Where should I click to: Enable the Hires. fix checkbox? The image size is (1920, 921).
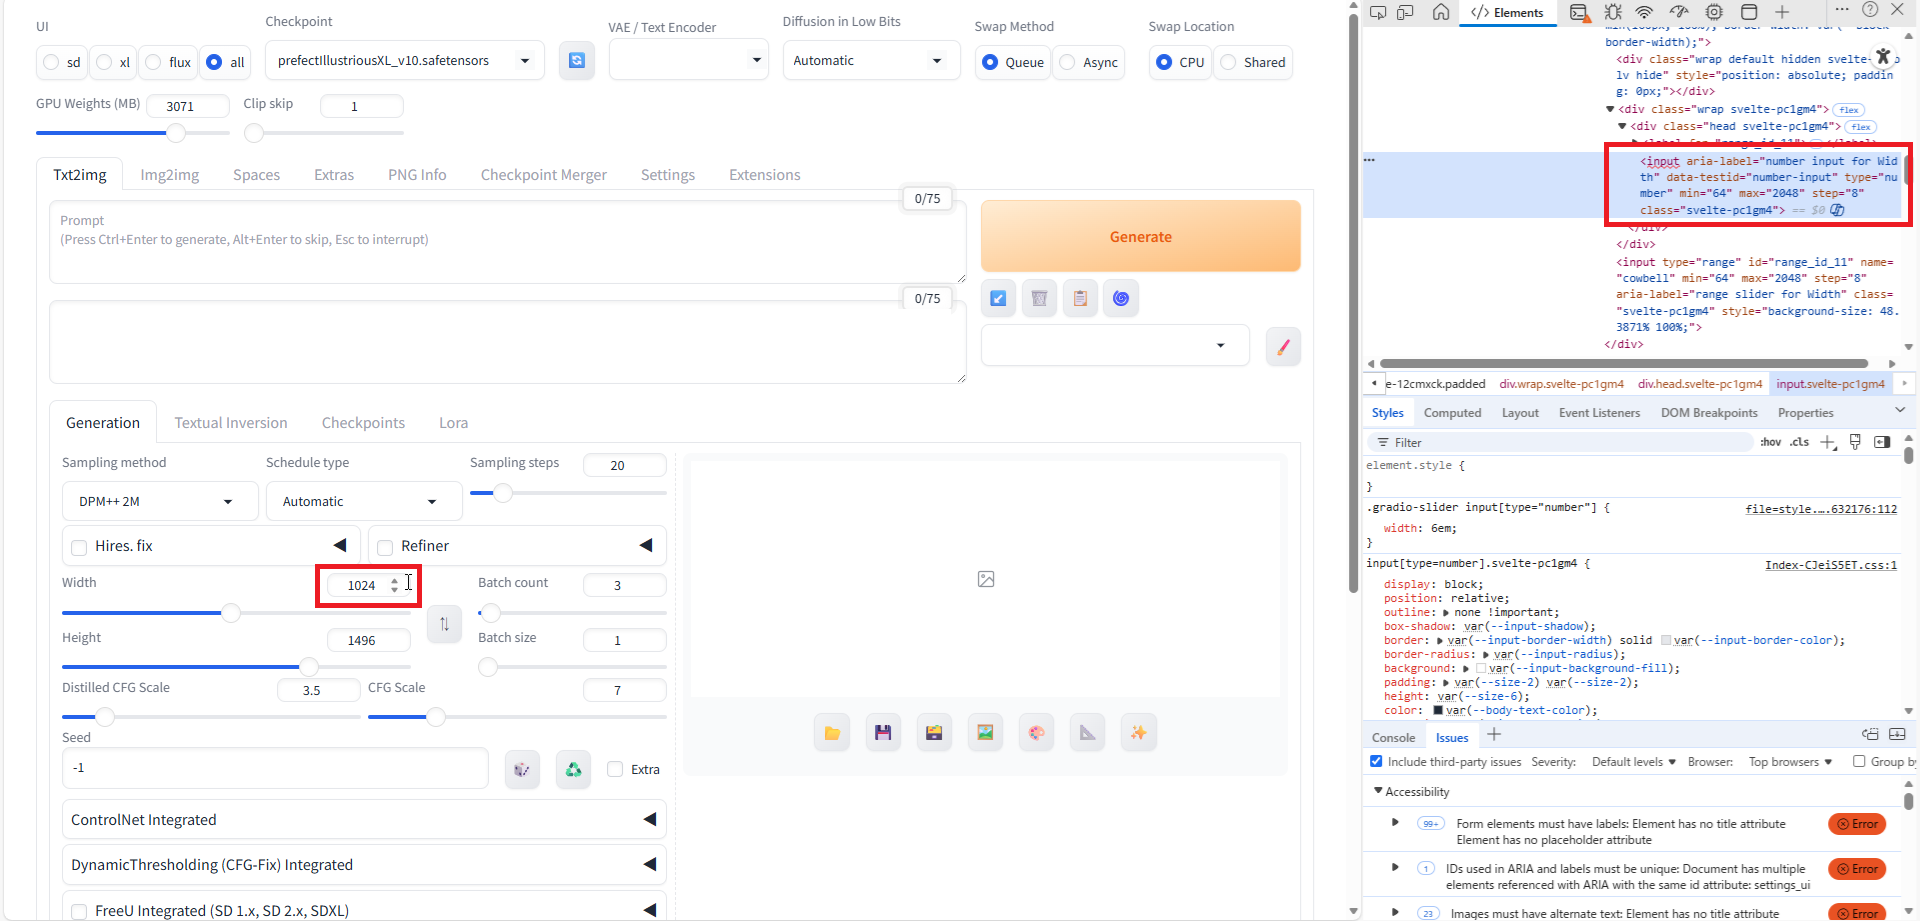pos(80,547)
